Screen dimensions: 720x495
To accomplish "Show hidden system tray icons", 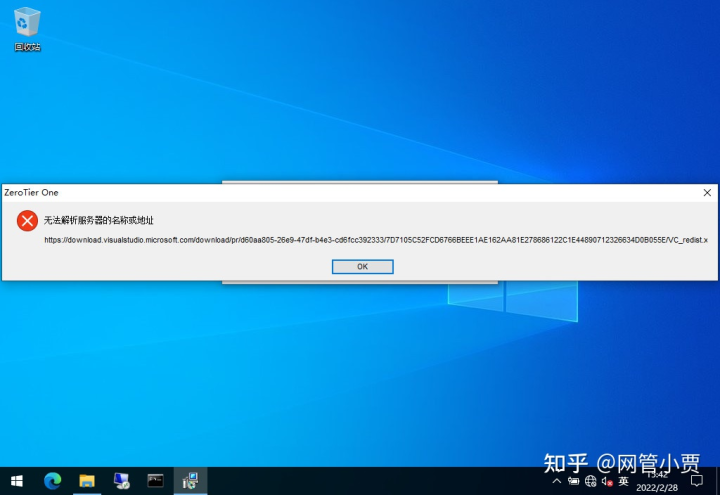I will click(x=557, y=481).
